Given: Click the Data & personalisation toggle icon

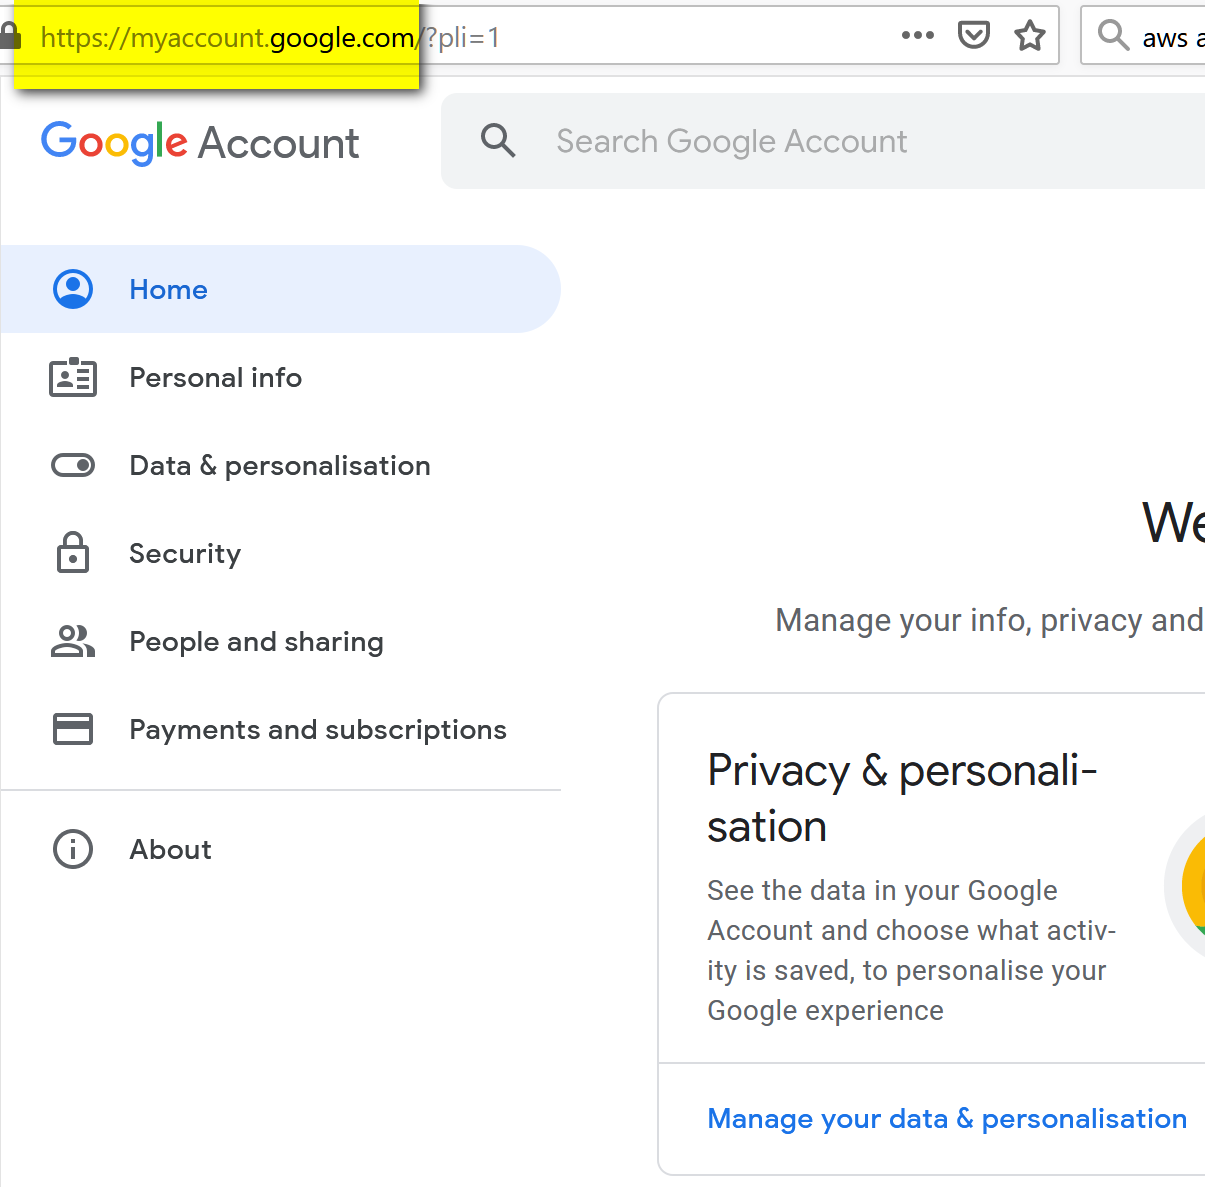Looking at the screenshot, I should click(x=73, y=466).
